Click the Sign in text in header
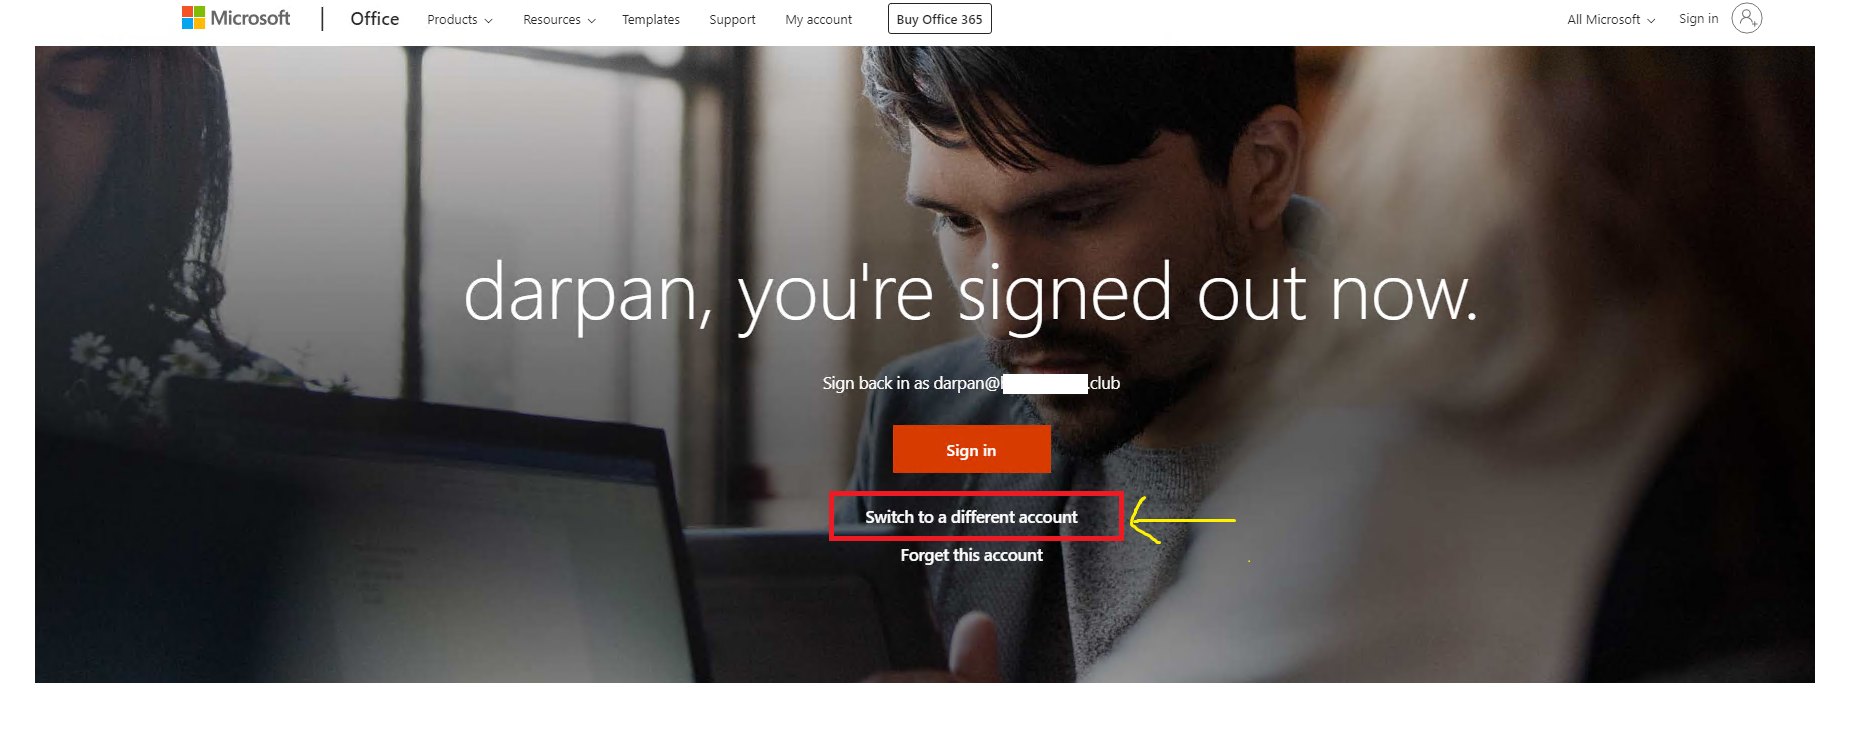The width and height of the screenshot is (1850, 730). pos(1698,18)
